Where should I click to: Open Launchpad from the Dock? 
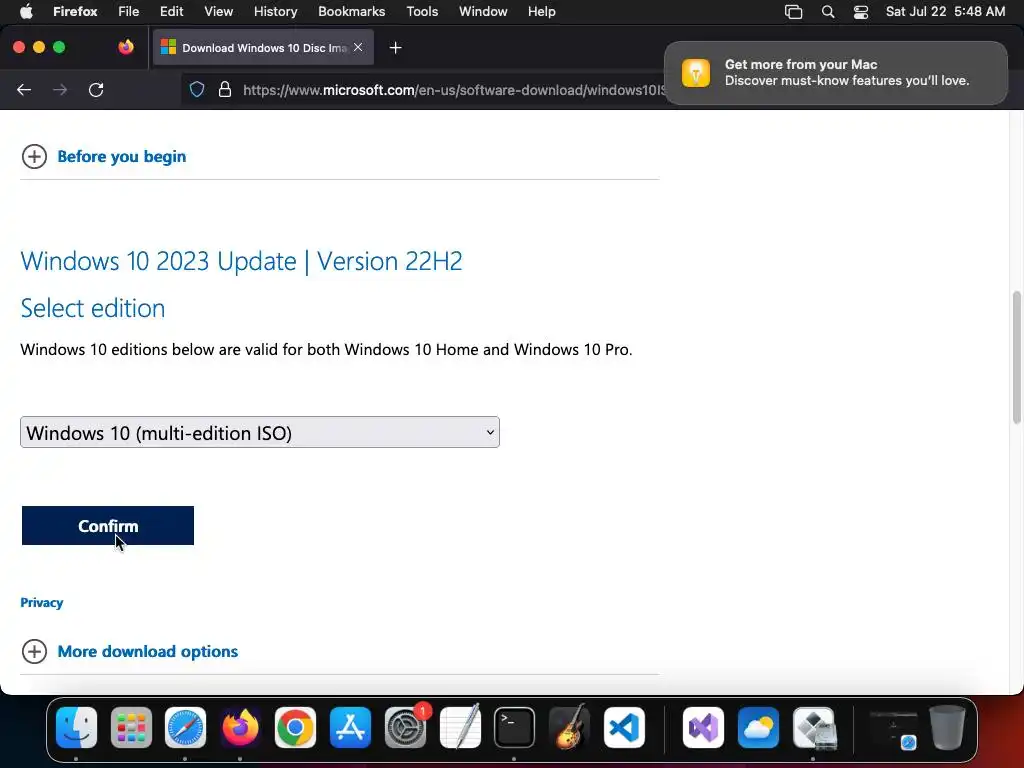(131, 727)
